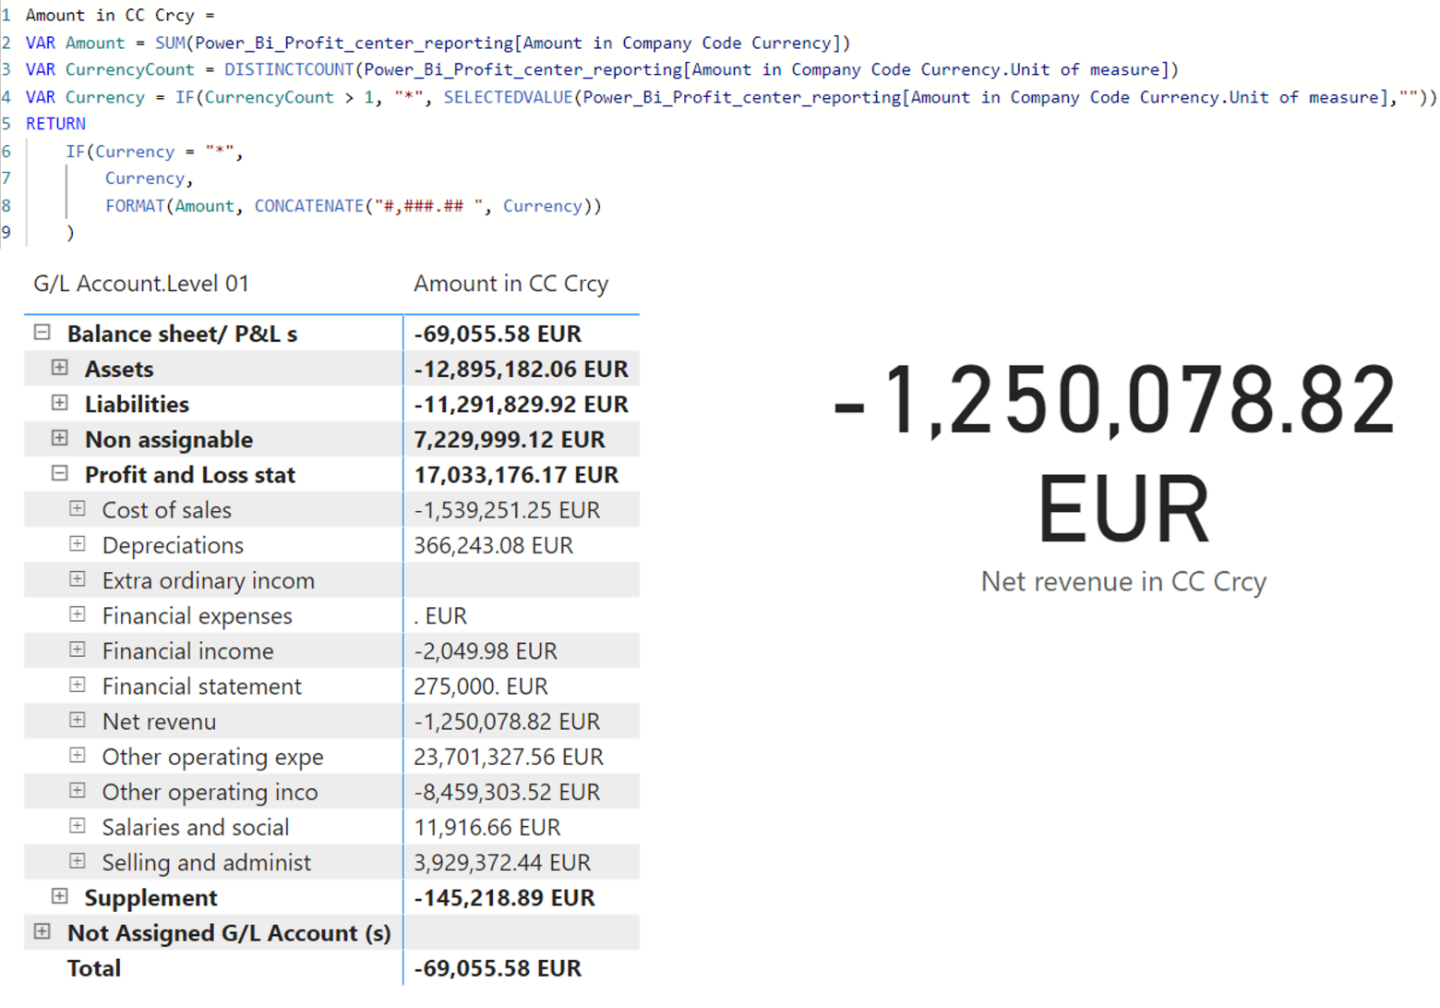Select the Supplement label
The image size is (1440, 1008).
click(151, 898)
